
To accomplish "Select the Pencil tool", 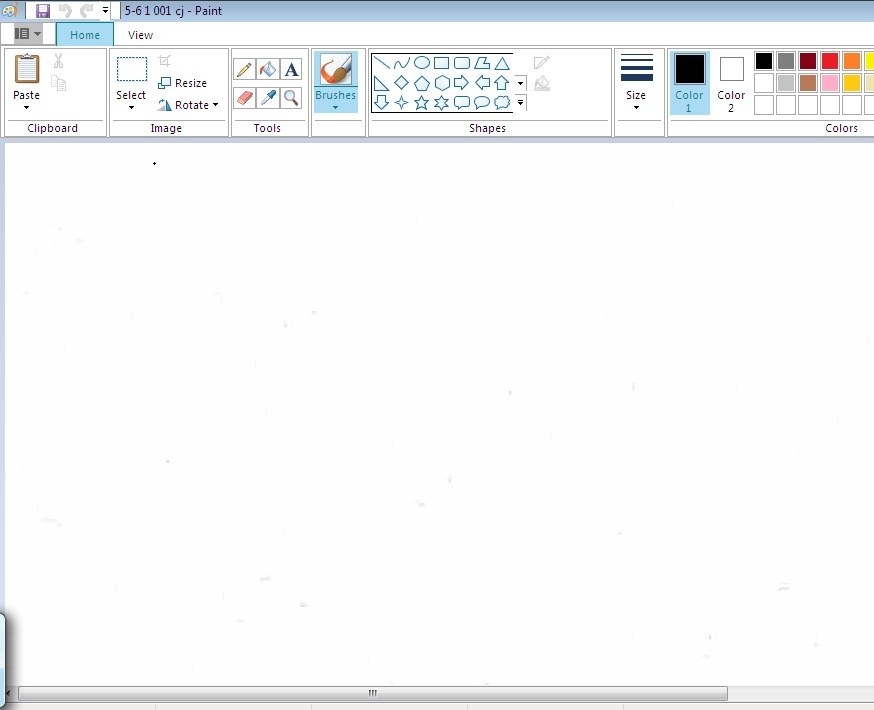I will point(244,69).
